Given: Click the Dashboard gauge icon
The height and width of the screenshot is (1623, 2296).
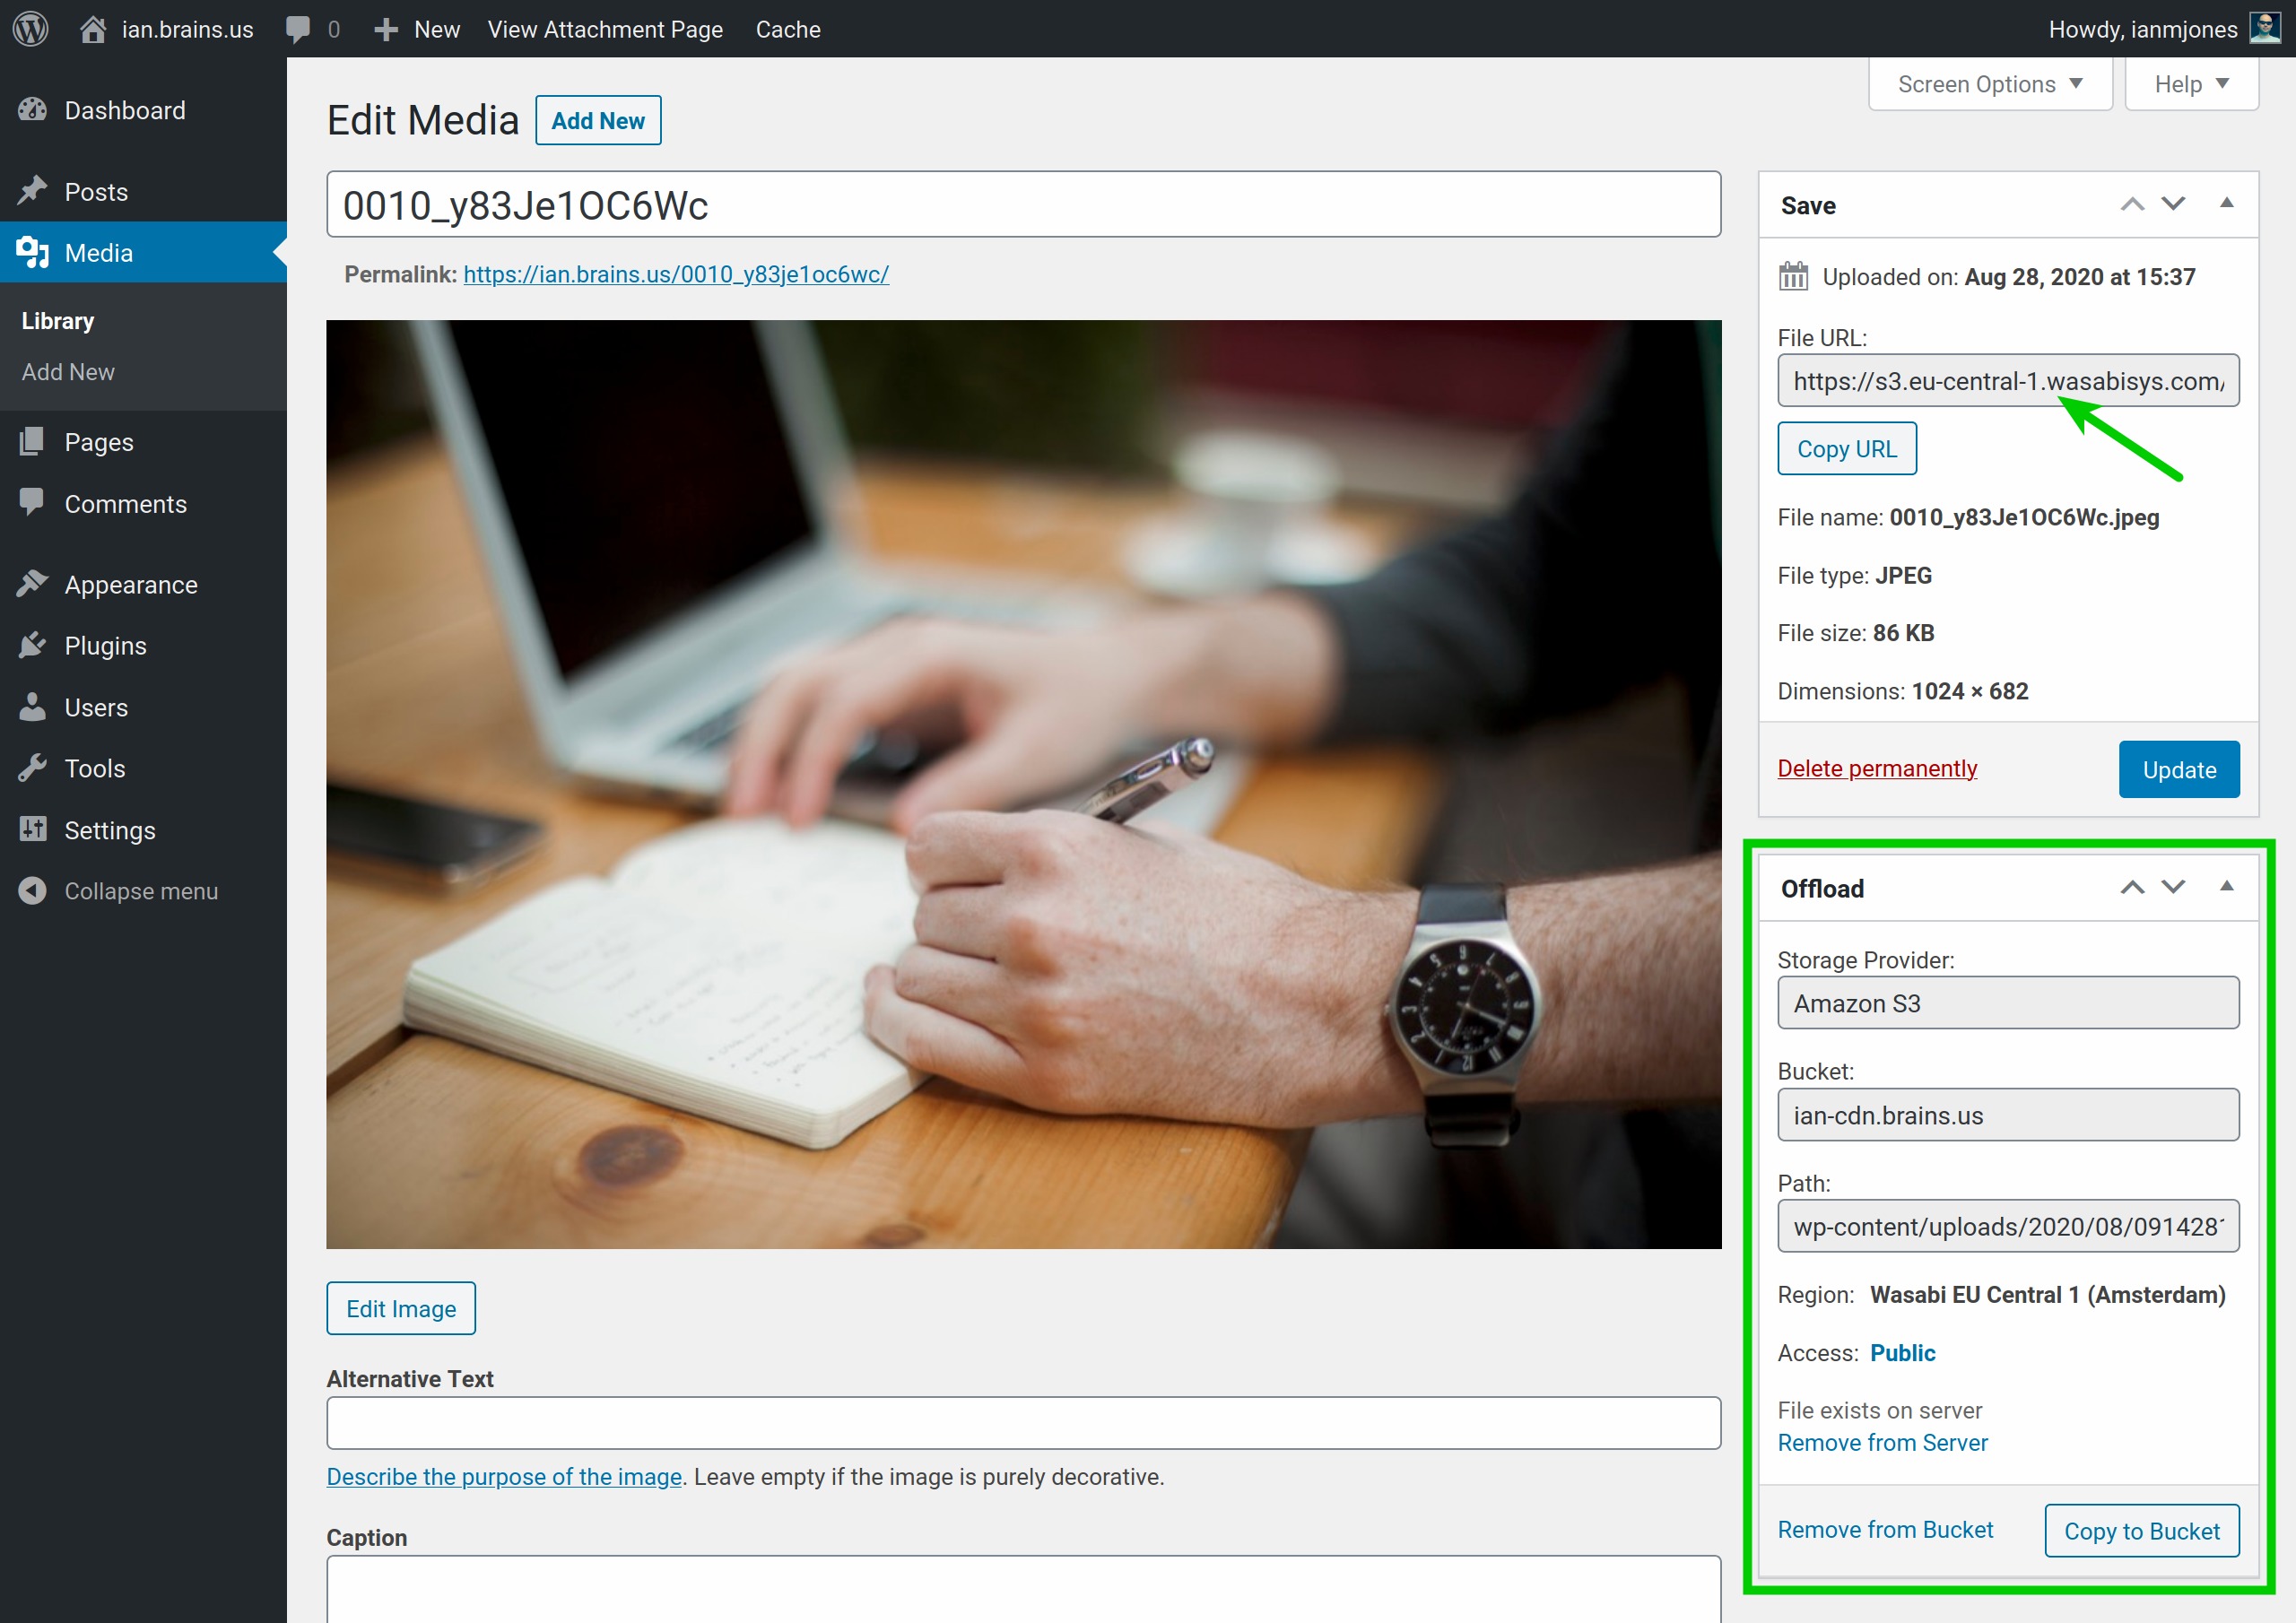Looking at the screenshot, I should (x=32, y=110).
